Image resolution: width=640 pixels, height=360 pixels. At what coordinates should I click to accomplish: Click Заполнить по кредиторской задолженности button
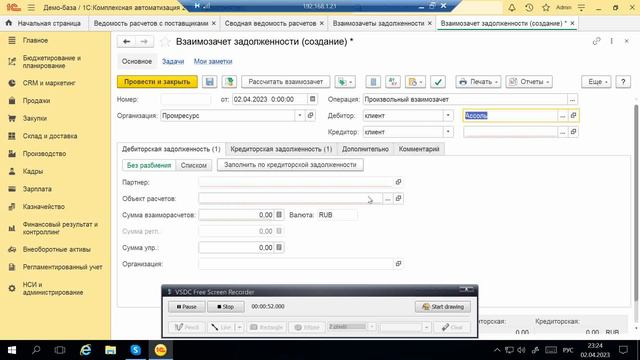point(290,165)
